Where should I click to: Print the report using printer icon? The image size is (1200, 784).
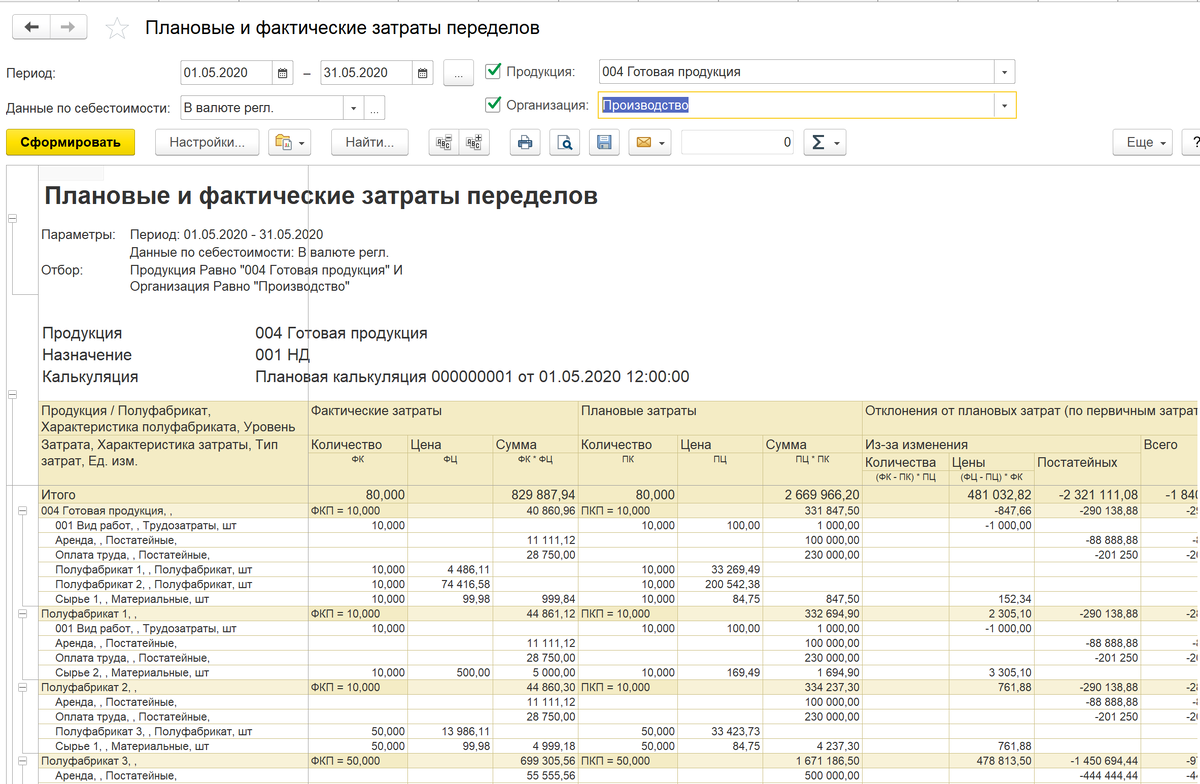[525, 143]
